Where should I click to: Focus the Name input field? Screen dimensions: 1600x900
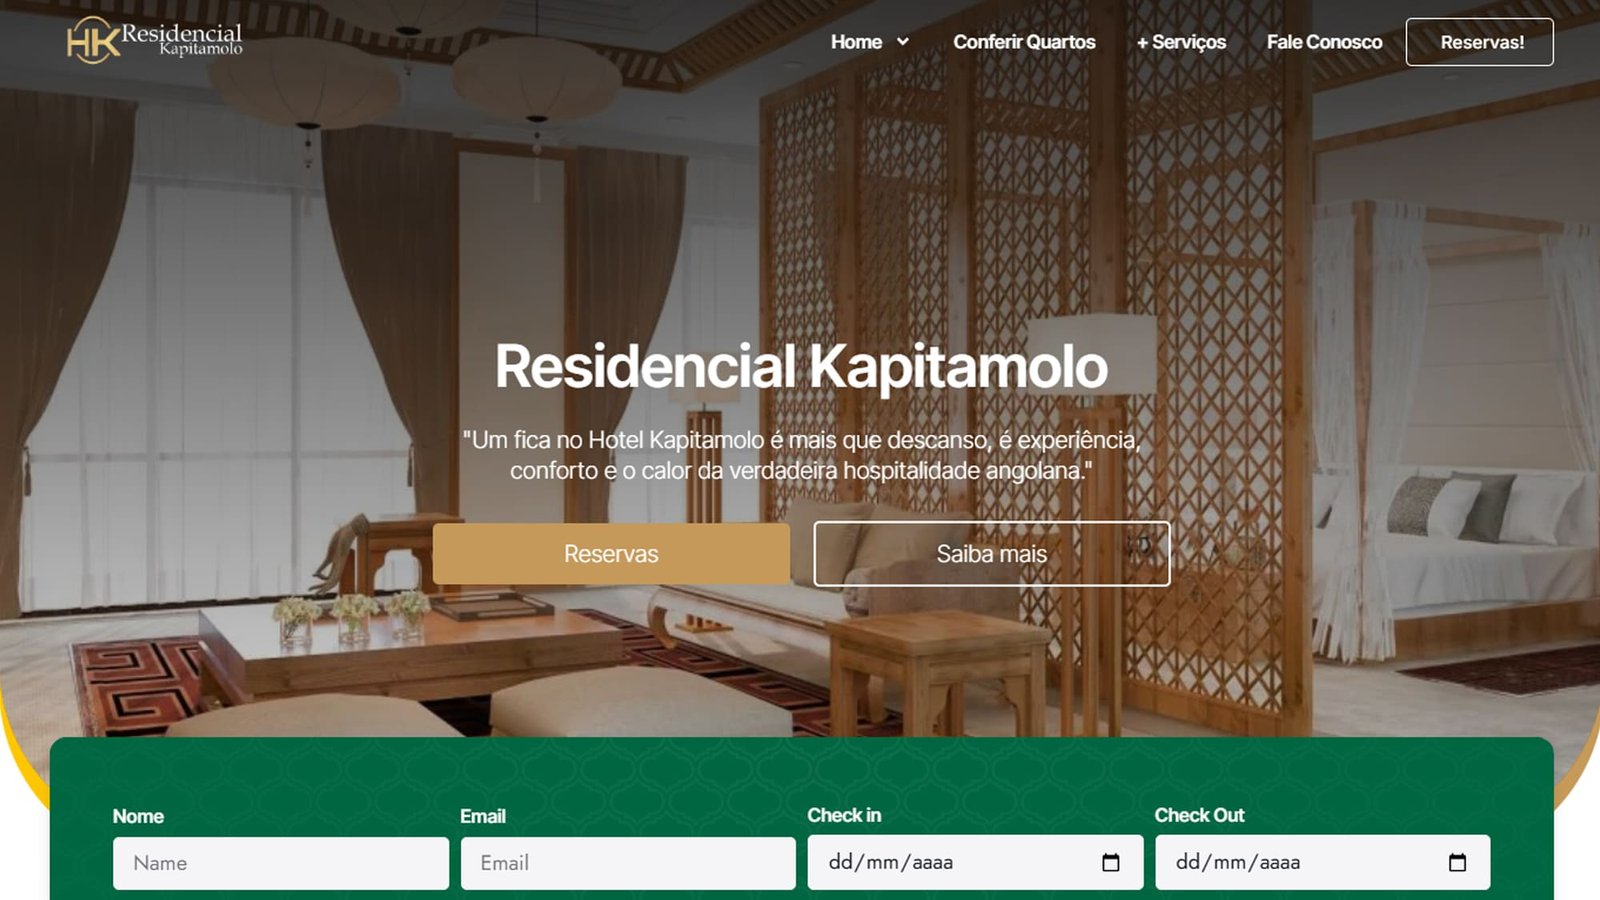pyautogui.click(x=281, y=863)
